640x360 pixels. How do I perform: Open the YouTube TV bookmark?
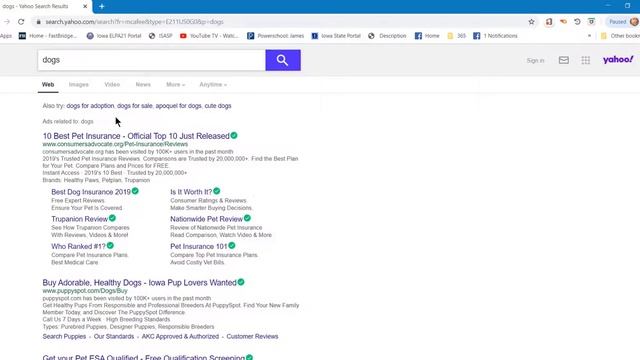tap(209, 36)
